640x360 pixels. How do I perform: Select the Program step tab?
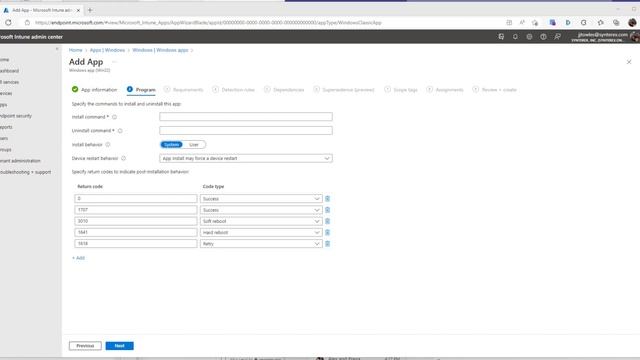point(141,90)
